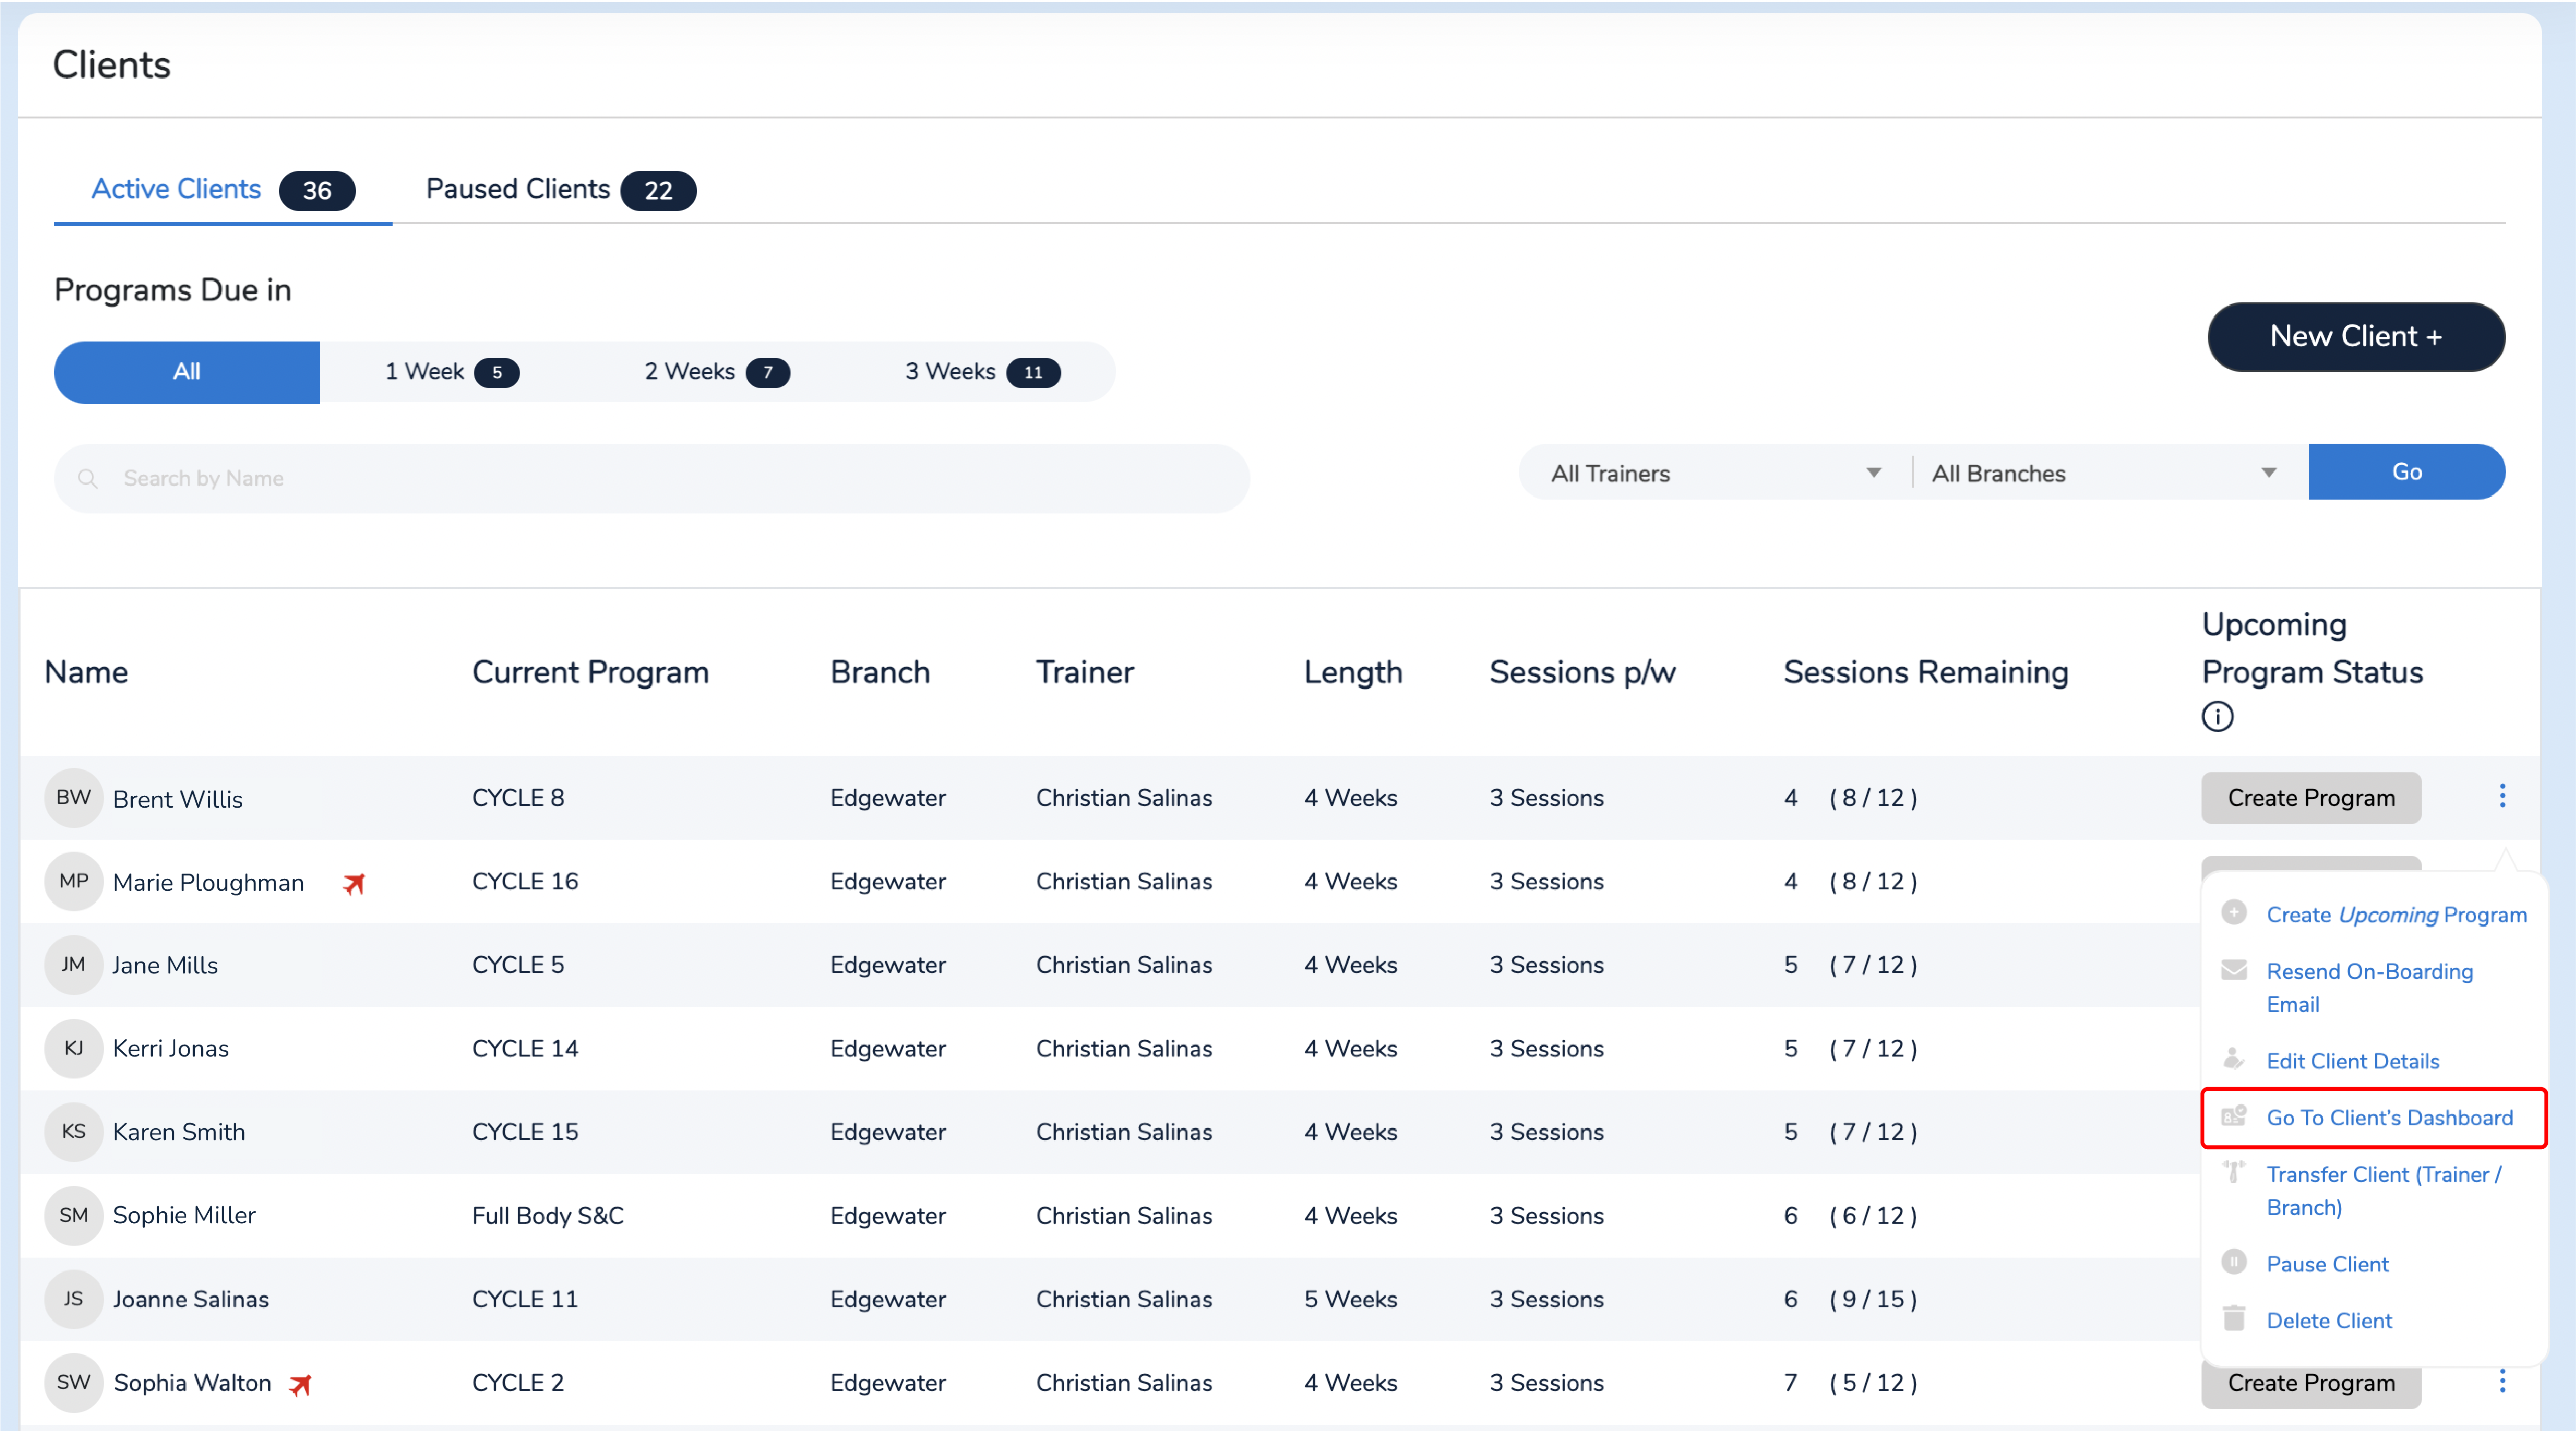
Task: Click the Current Program column header
Action: click(590, 672)
